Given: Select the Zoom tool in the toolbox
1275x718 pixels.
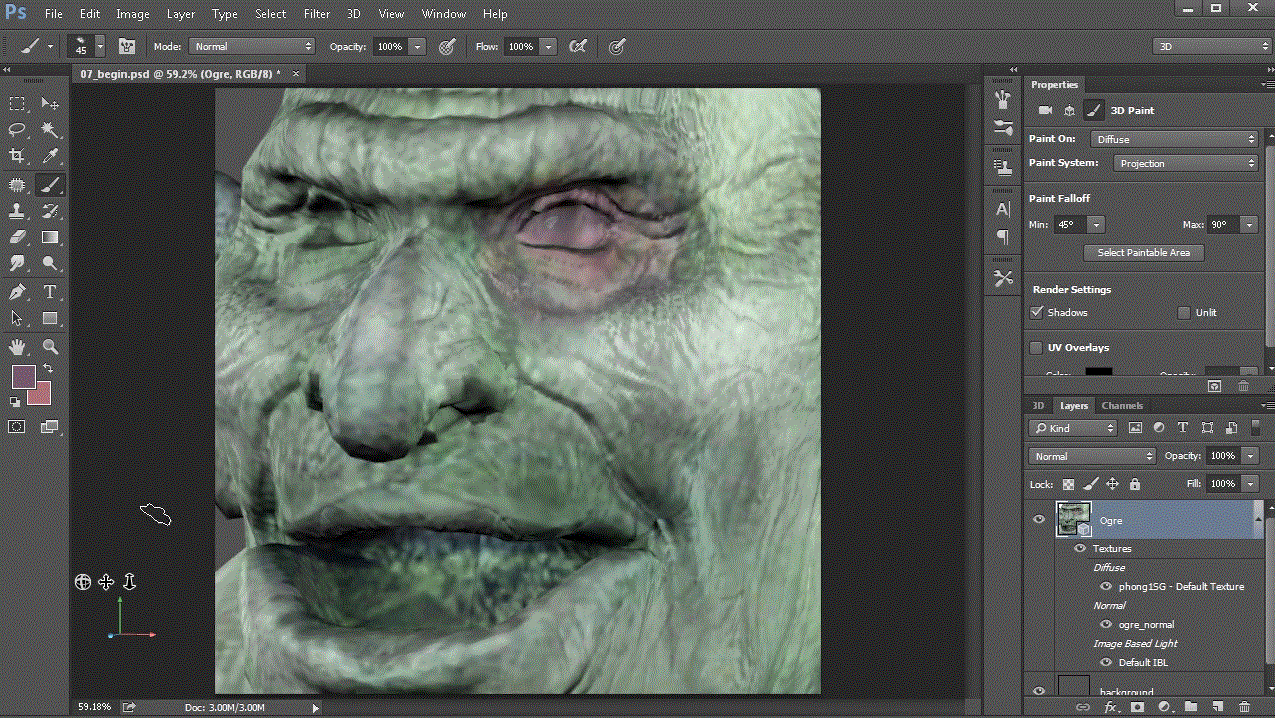Looking at the screenshot, I should pos(50,347).
